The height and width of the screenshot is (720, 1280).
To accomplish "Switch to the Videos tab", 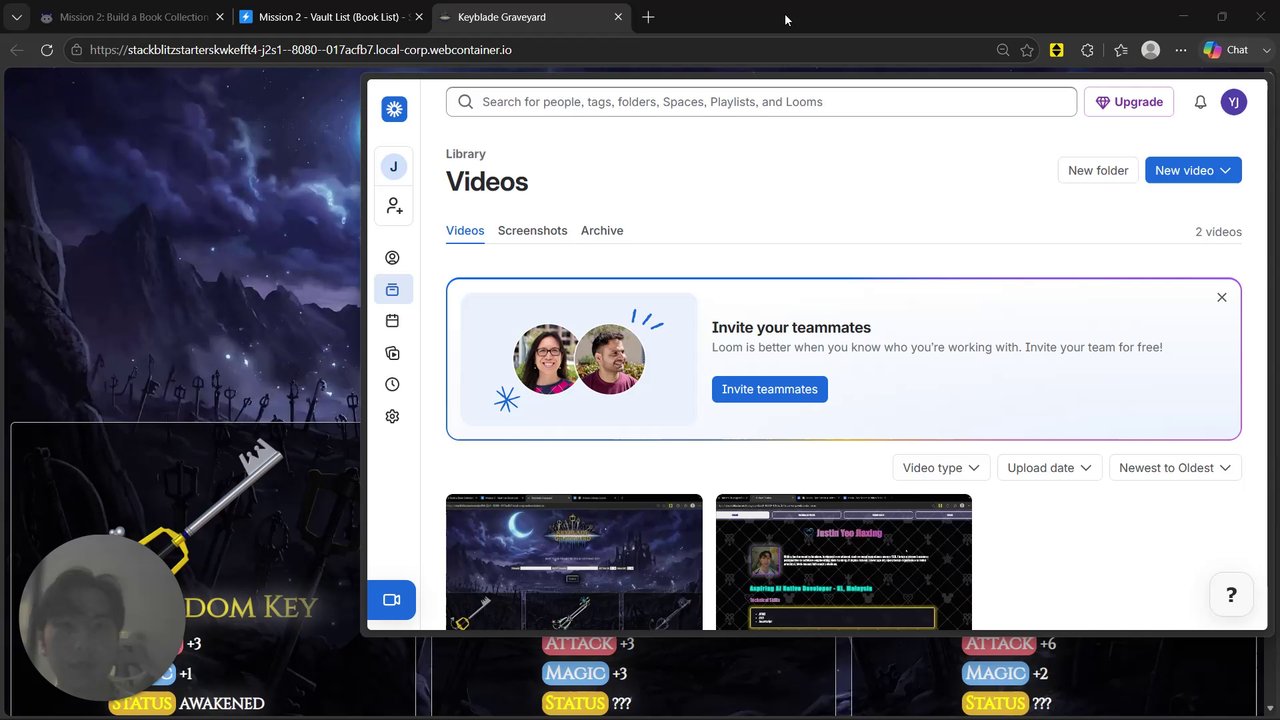I will click(465, 231).
